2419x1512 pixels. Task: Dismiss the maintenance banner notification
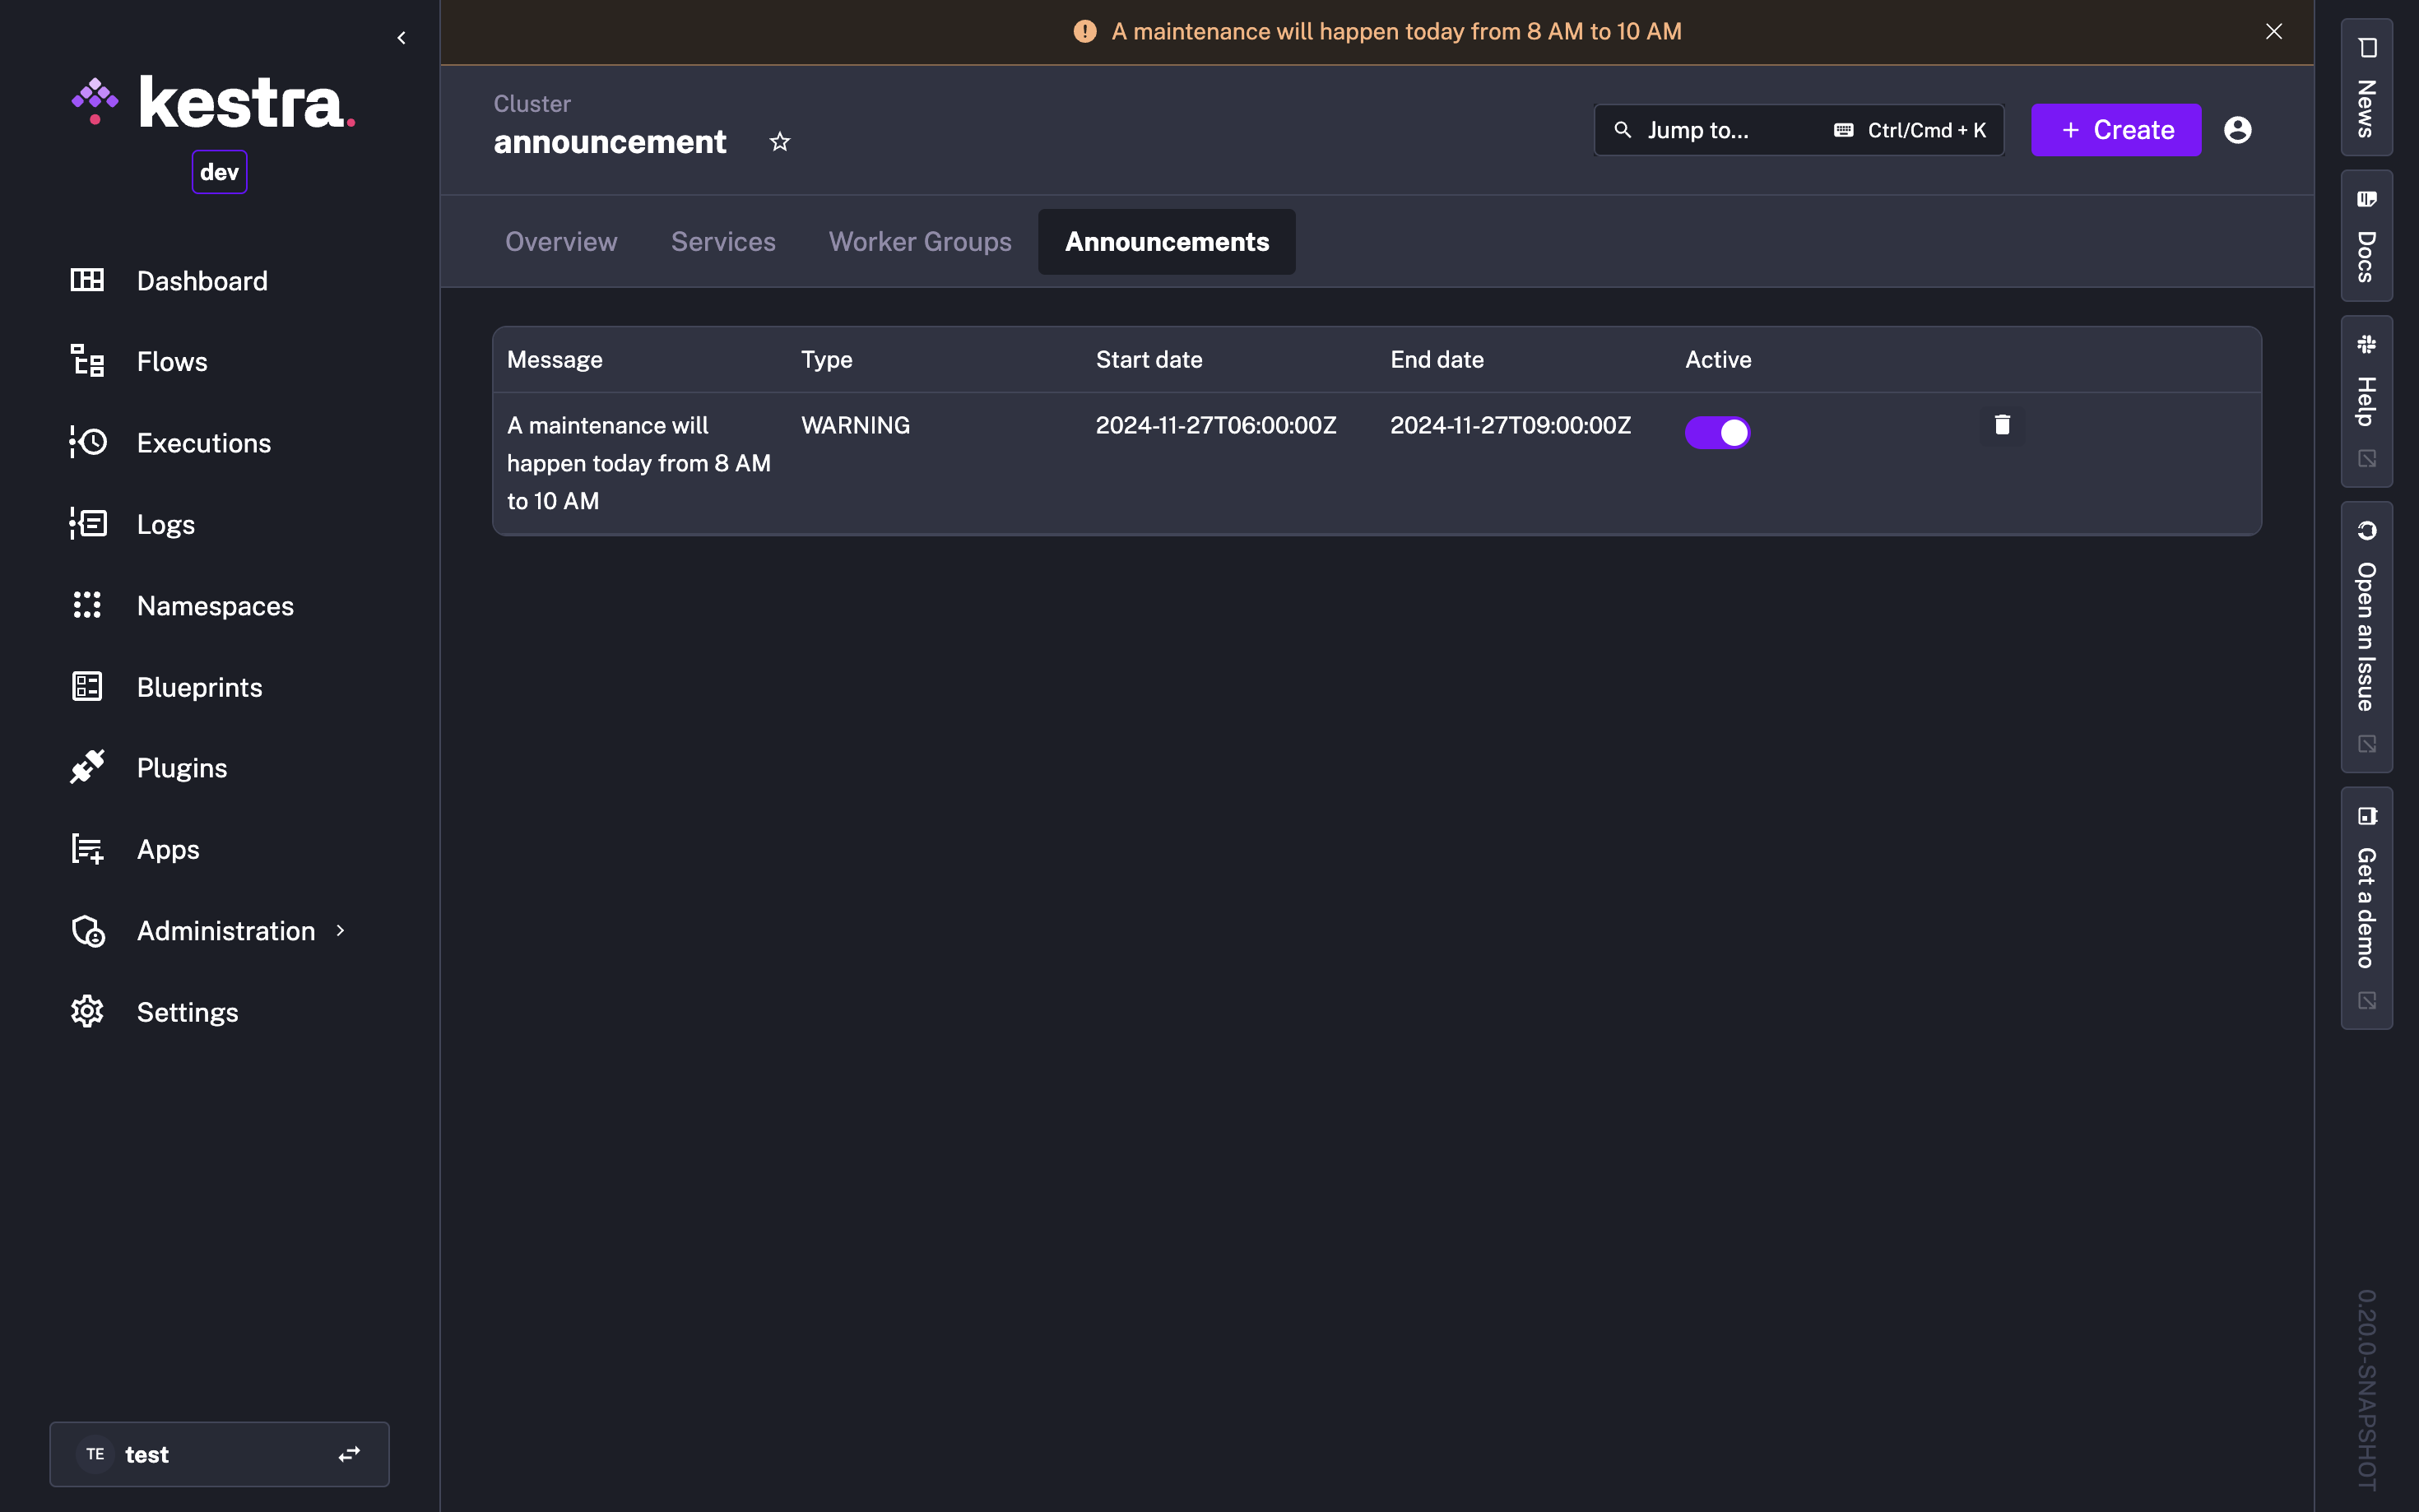2274,31
